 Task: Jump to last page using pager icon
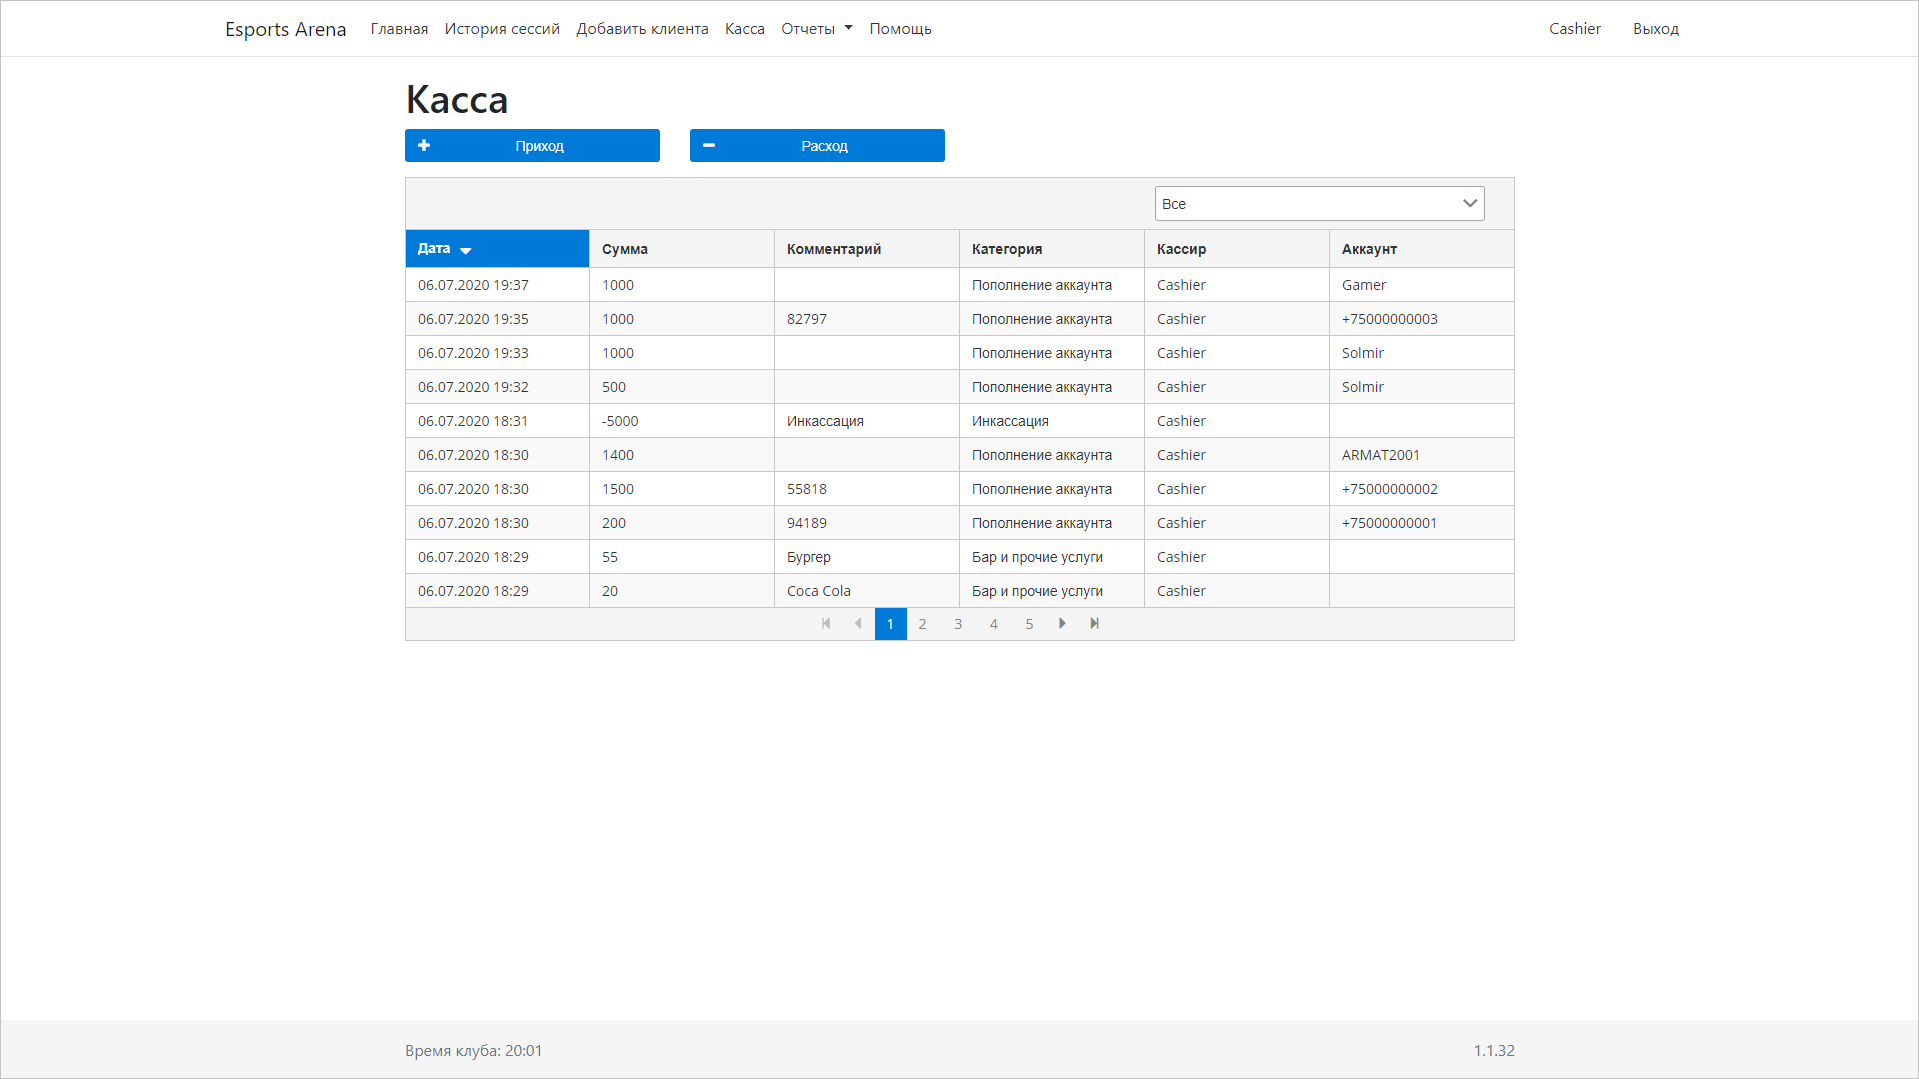point(1095,624)
